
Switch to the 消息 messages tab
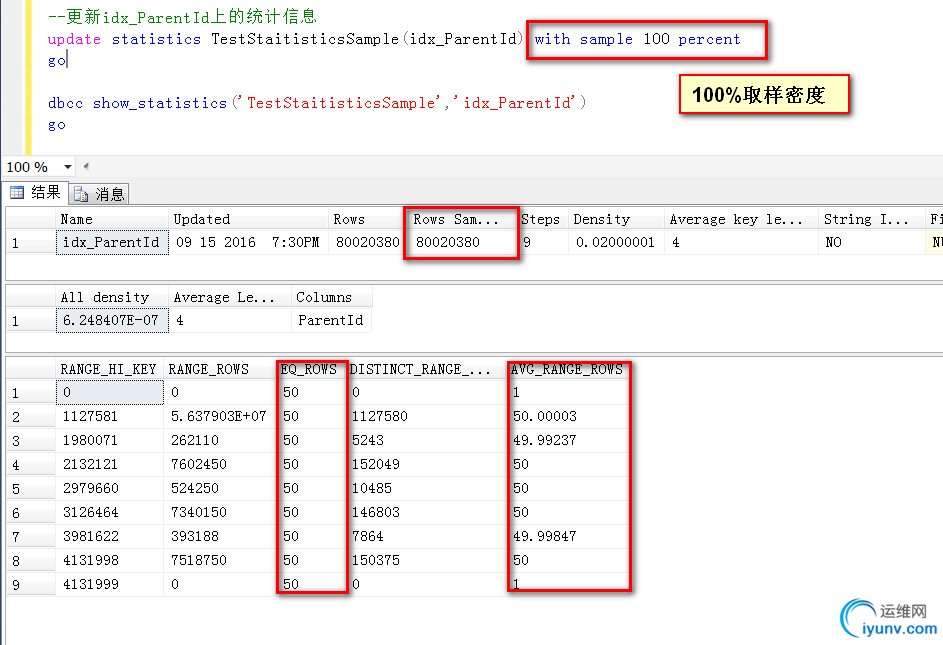click(x=99, y=194)
